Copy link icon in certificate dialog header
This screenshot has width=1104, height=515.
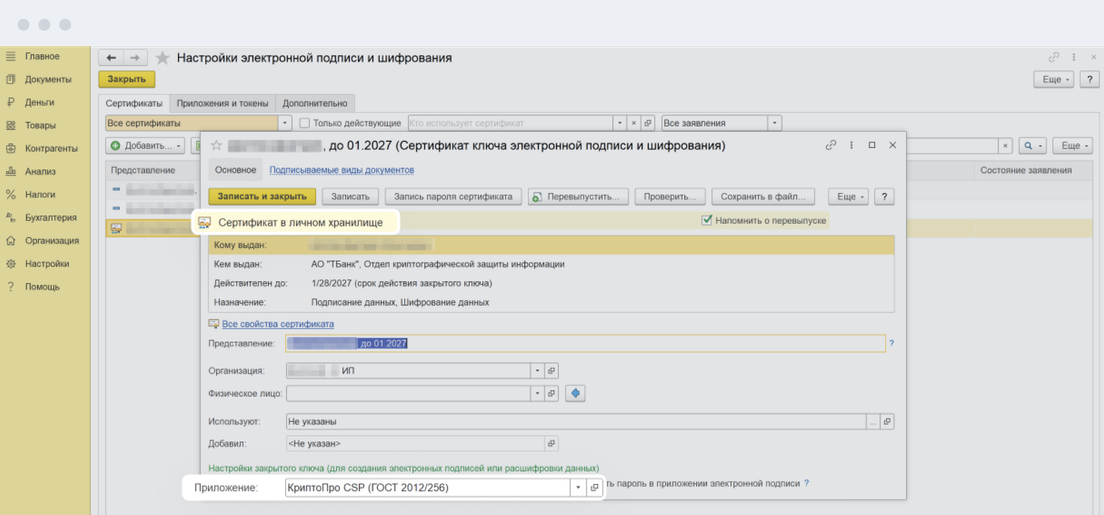tap(830, 145)
